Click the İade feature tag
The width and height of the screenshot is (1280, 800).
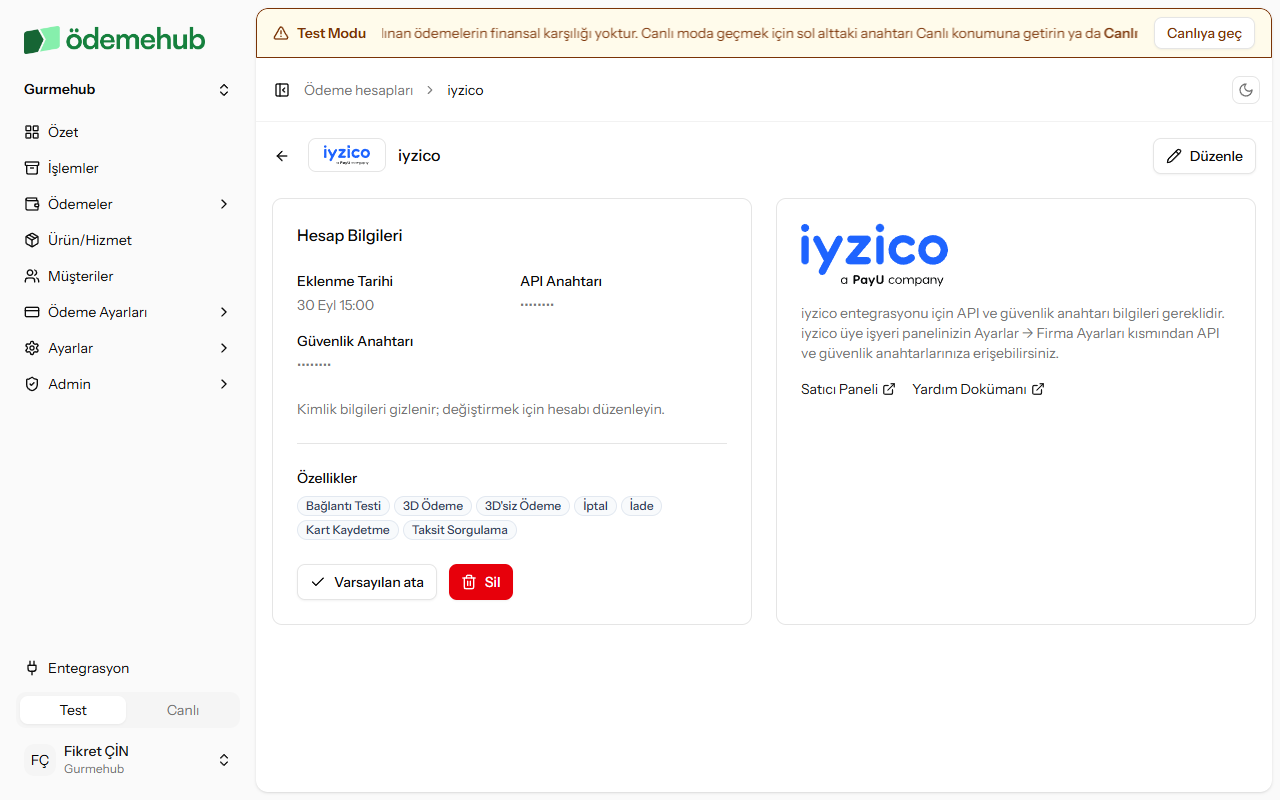click(641, 506)
